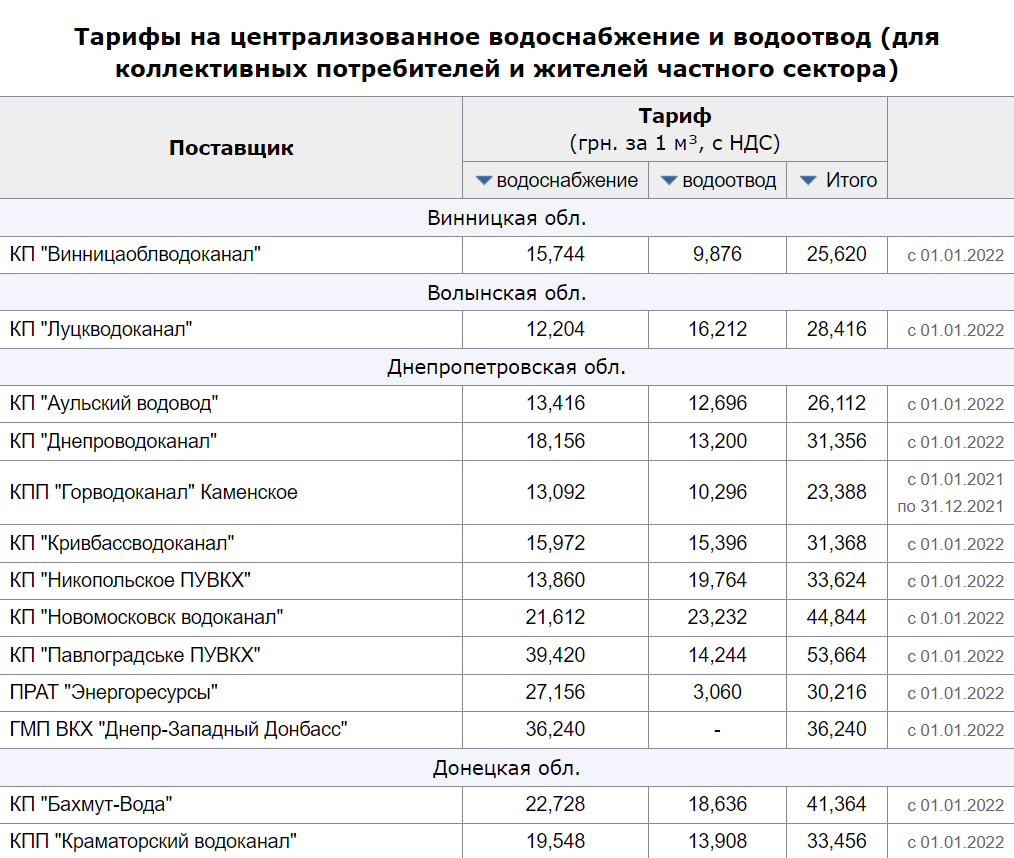Click the date range ending 31.12.2021

pyautogui.click(x=950, y=507)
